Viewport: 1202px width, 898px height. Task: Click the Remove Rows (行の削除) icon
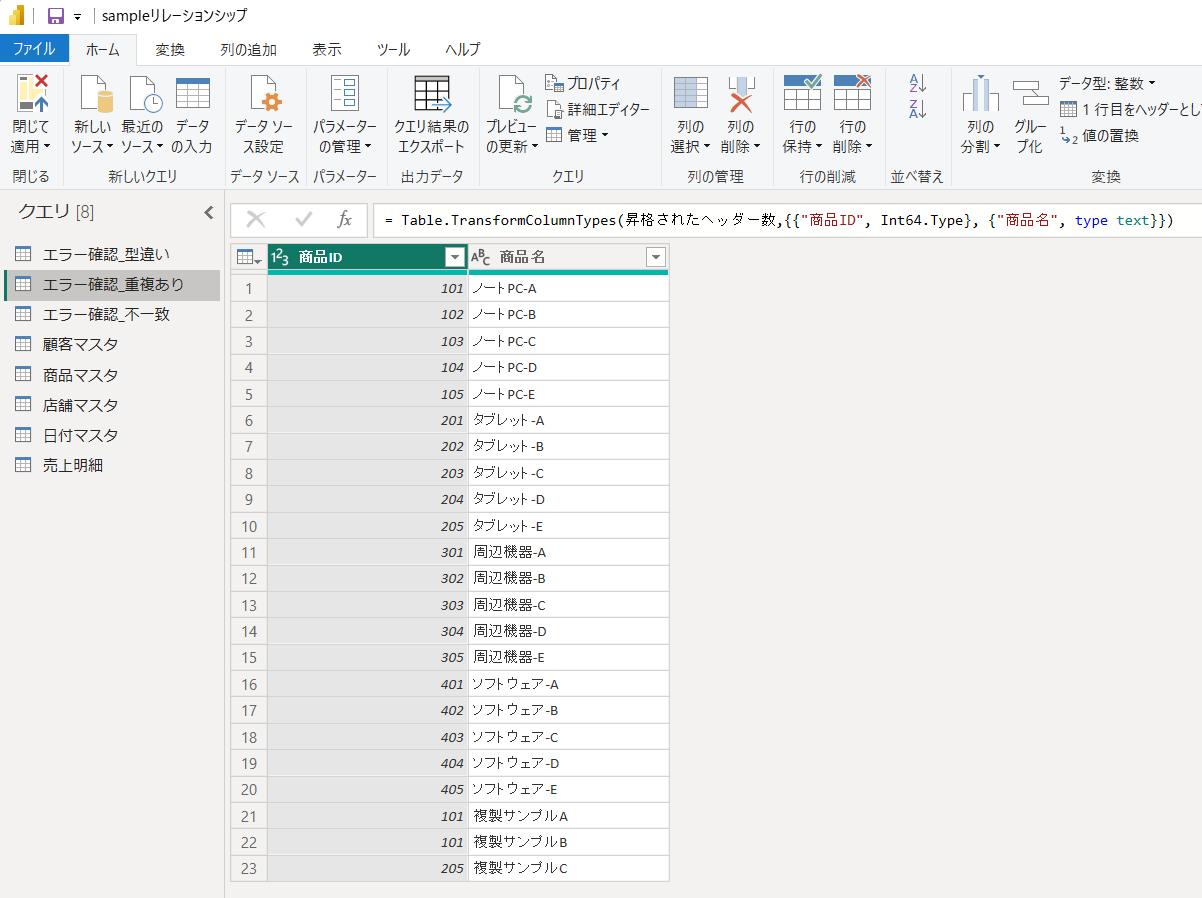852,93
